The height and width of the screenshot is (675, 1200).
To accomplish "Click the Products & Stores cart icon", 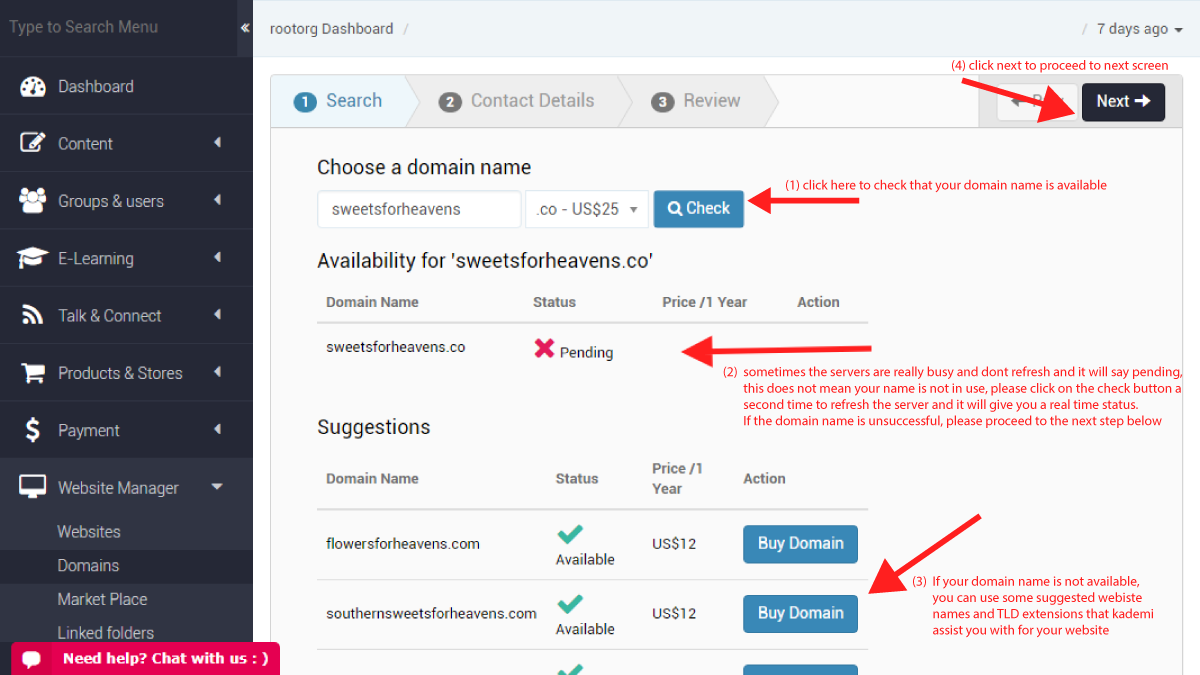I will coord(33,373).
